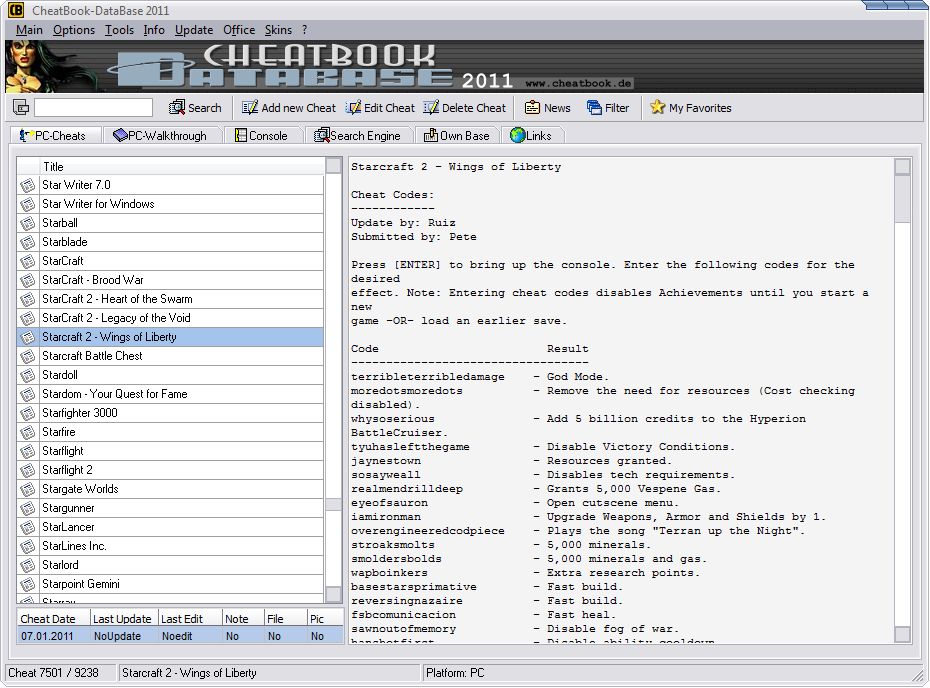Switch to Search Engine tab
The image size is (930, 688).
(359, 135)
